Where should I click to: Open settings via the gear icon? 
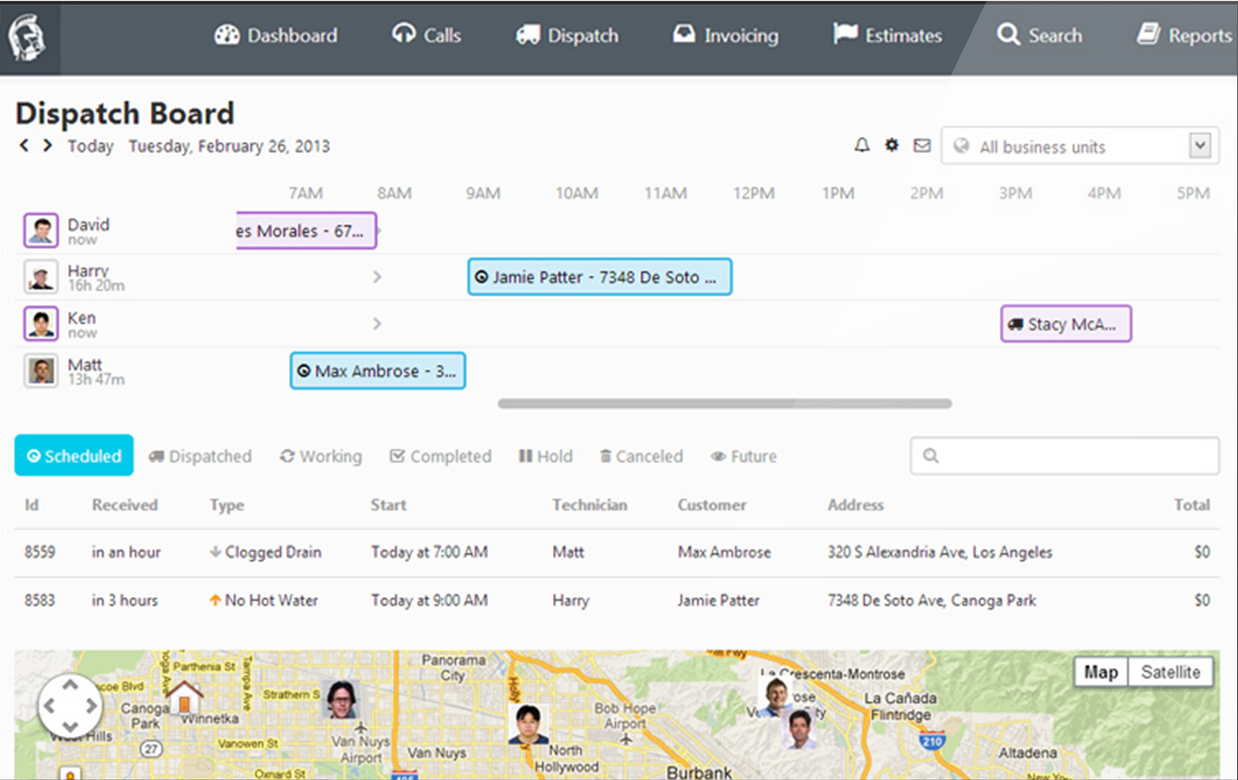coord(892,146)
